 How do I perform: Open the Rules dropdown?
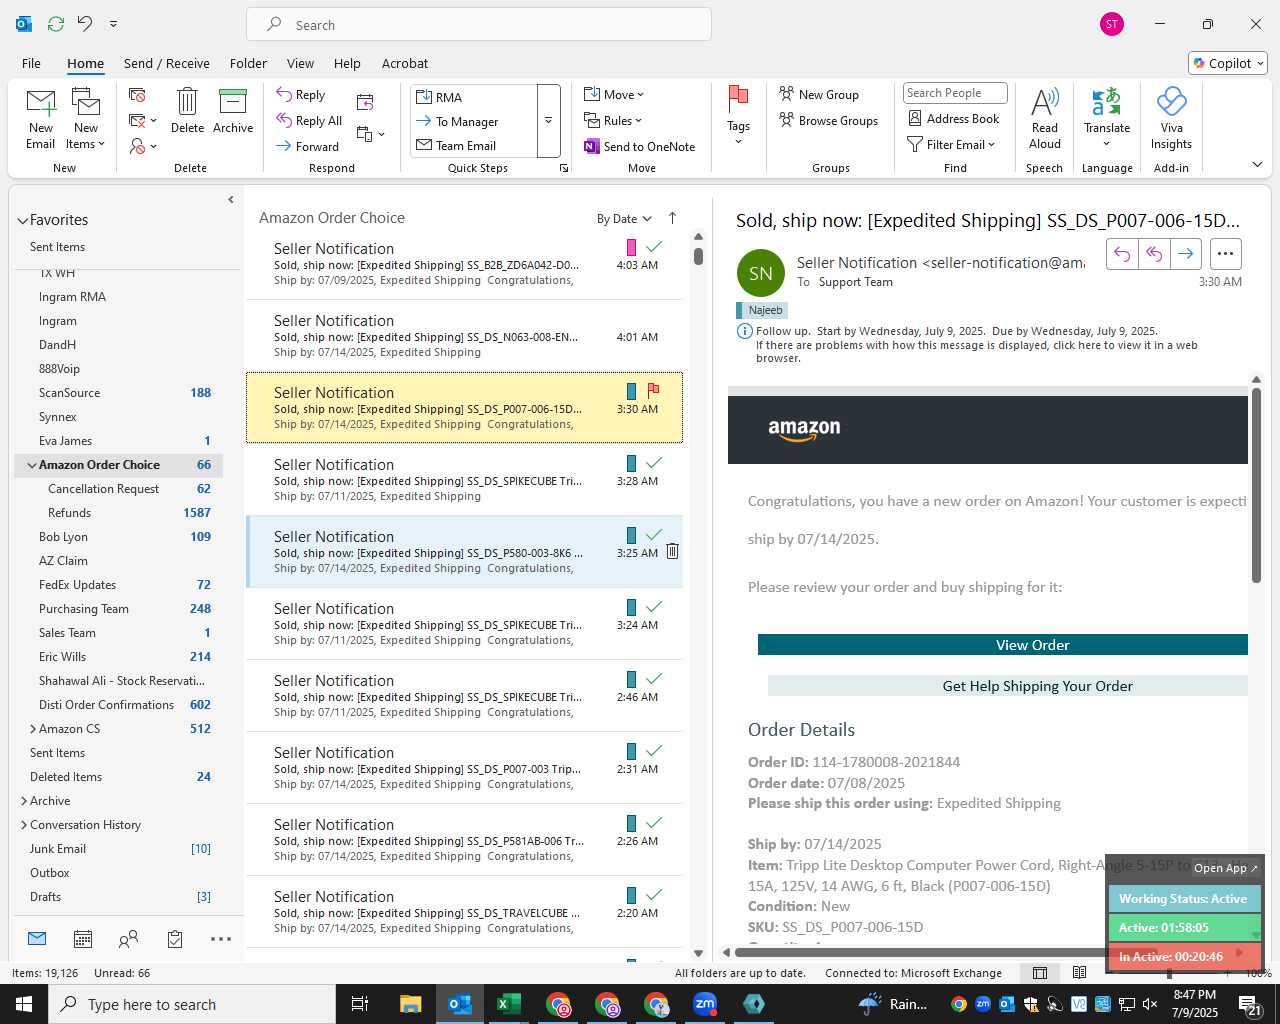click(x=613, y=121)
